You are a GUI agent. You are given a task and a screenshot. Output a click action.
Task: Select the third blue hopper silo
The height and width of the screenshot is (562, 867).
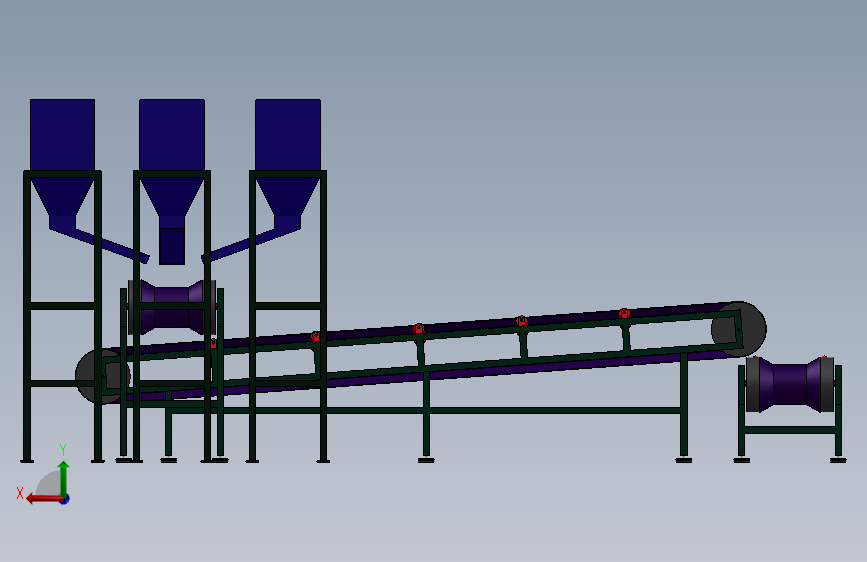[288, 135]
